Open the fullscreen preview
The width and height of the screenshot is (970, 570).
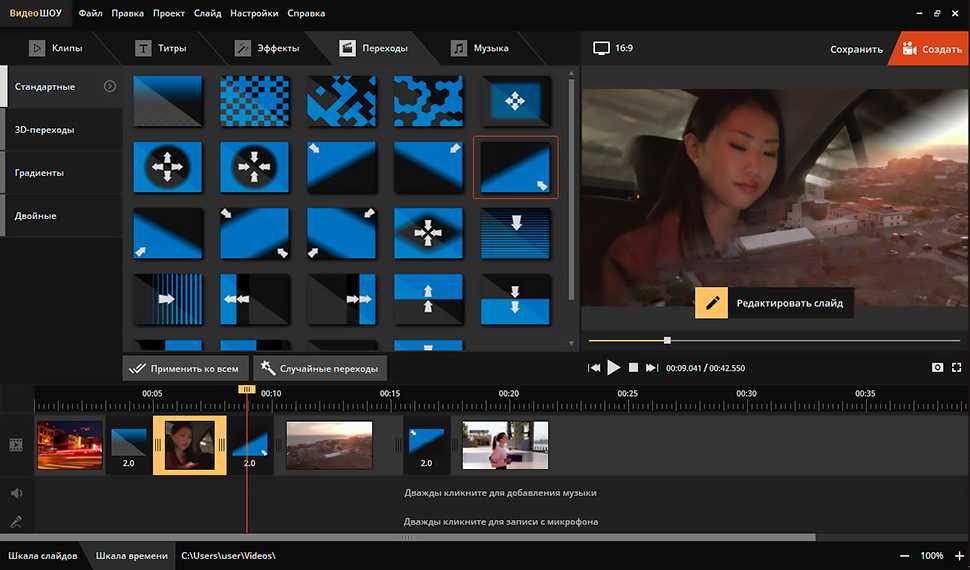pos(956,368)
